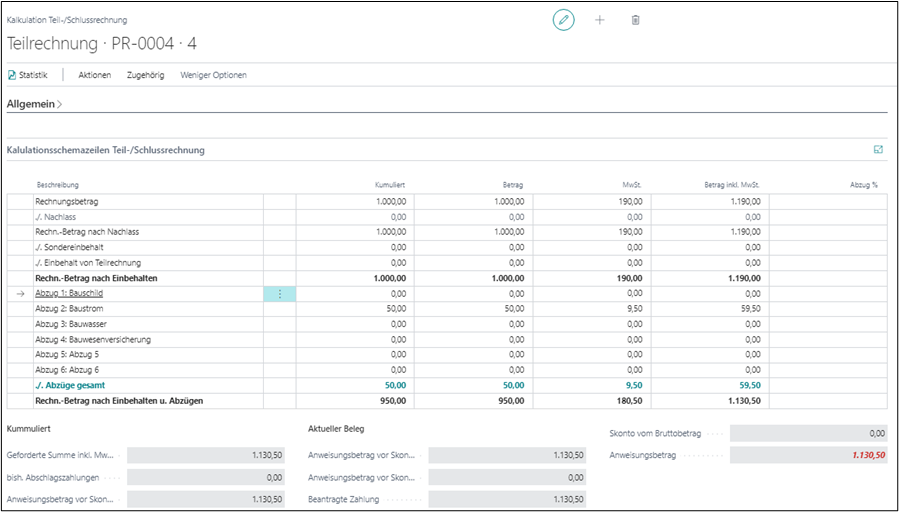Click the Kumuliert column header

[x=389, y=185]
